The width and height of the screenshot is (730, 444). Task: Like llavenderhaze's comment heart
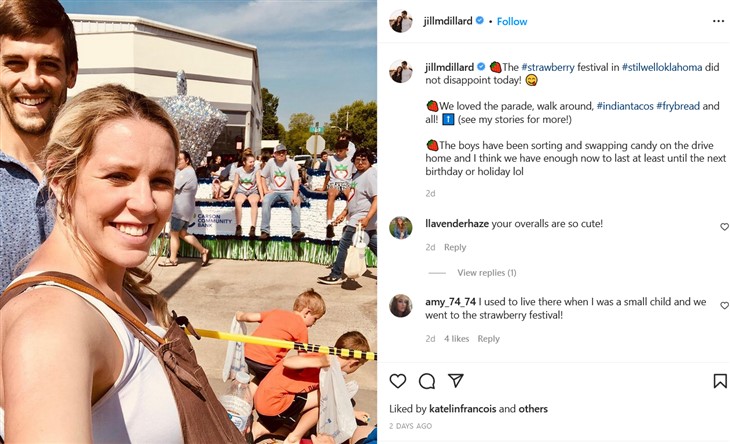coord(724,227)
